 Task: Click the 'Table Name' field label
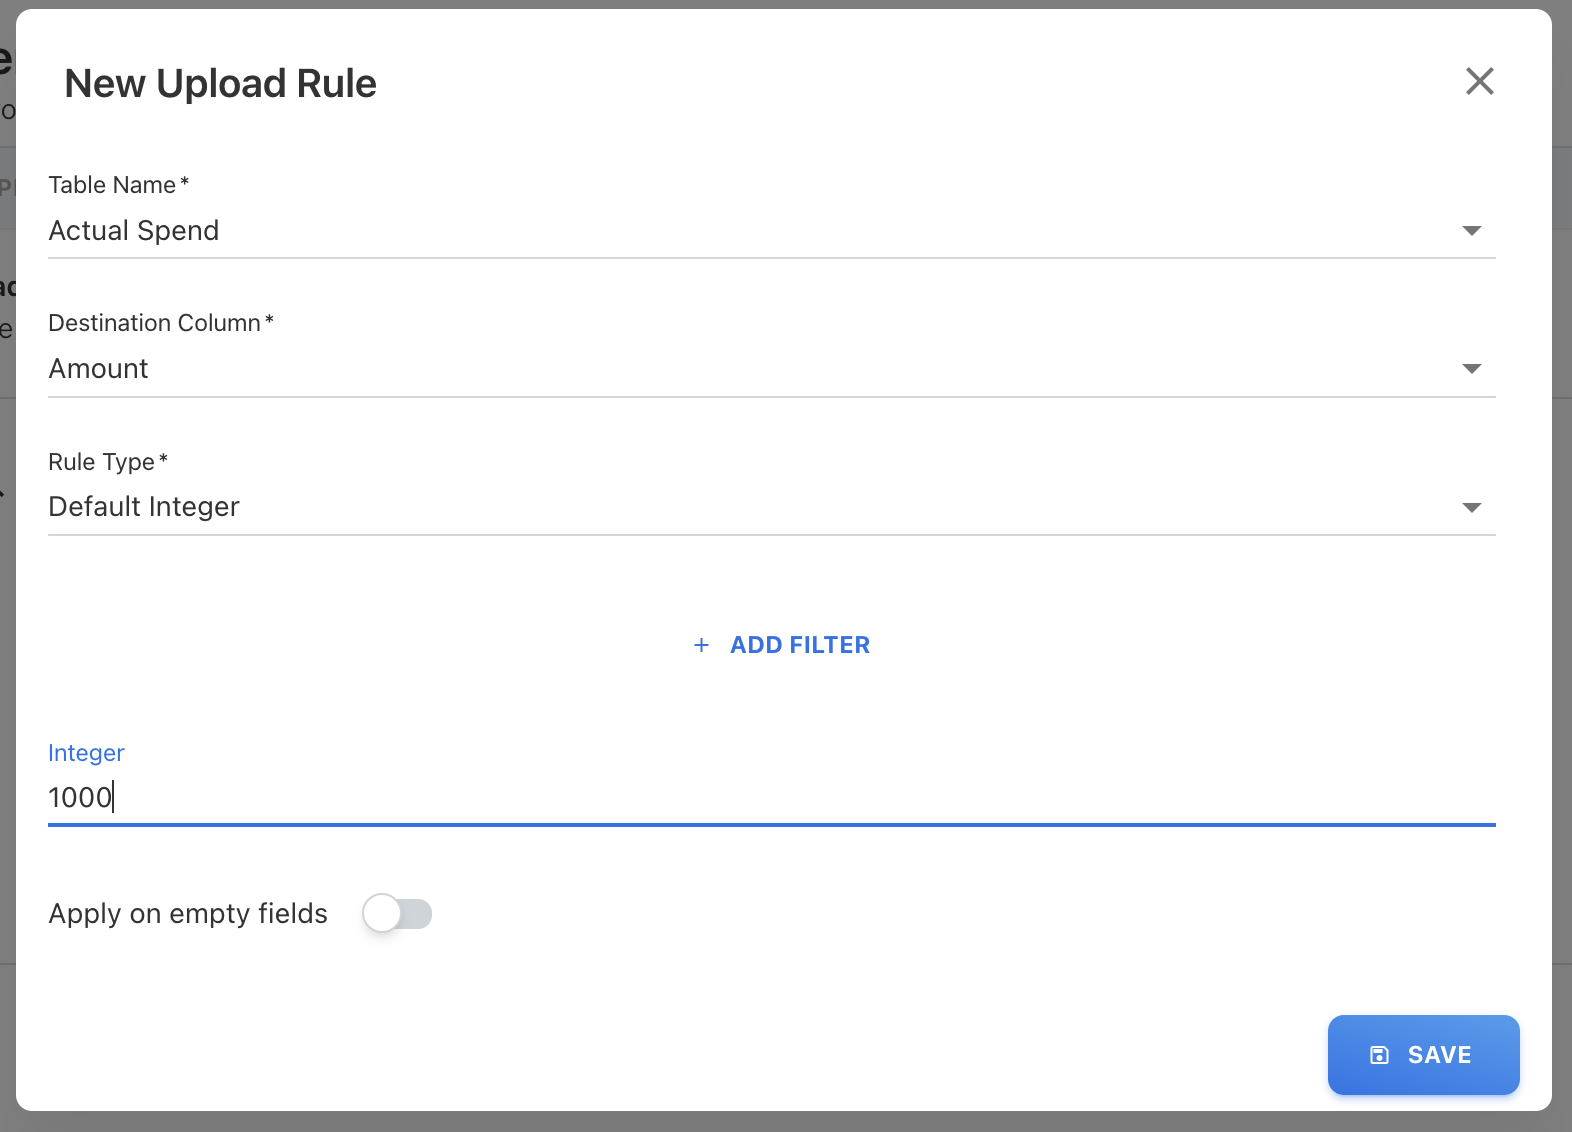pos(112,185)
